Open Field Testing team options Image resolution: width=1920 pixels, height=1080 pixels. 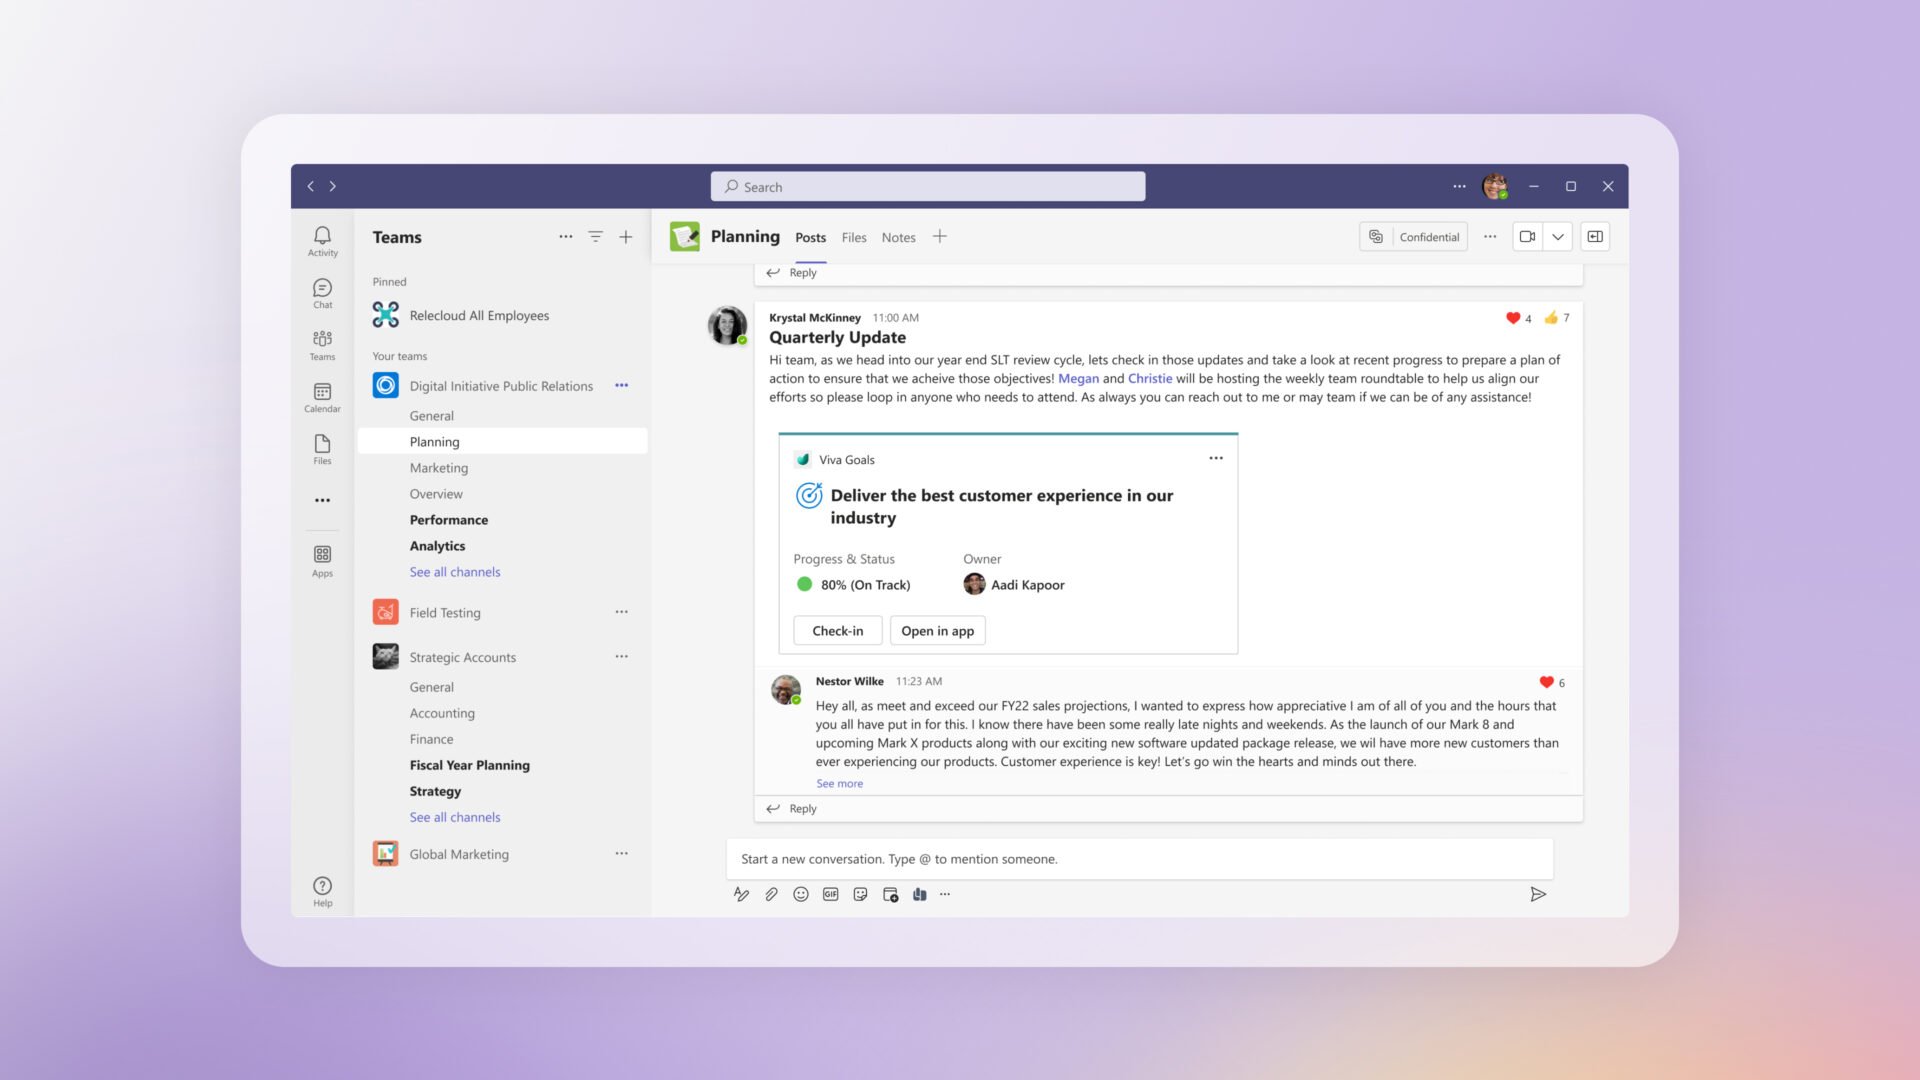coord(621,611)
